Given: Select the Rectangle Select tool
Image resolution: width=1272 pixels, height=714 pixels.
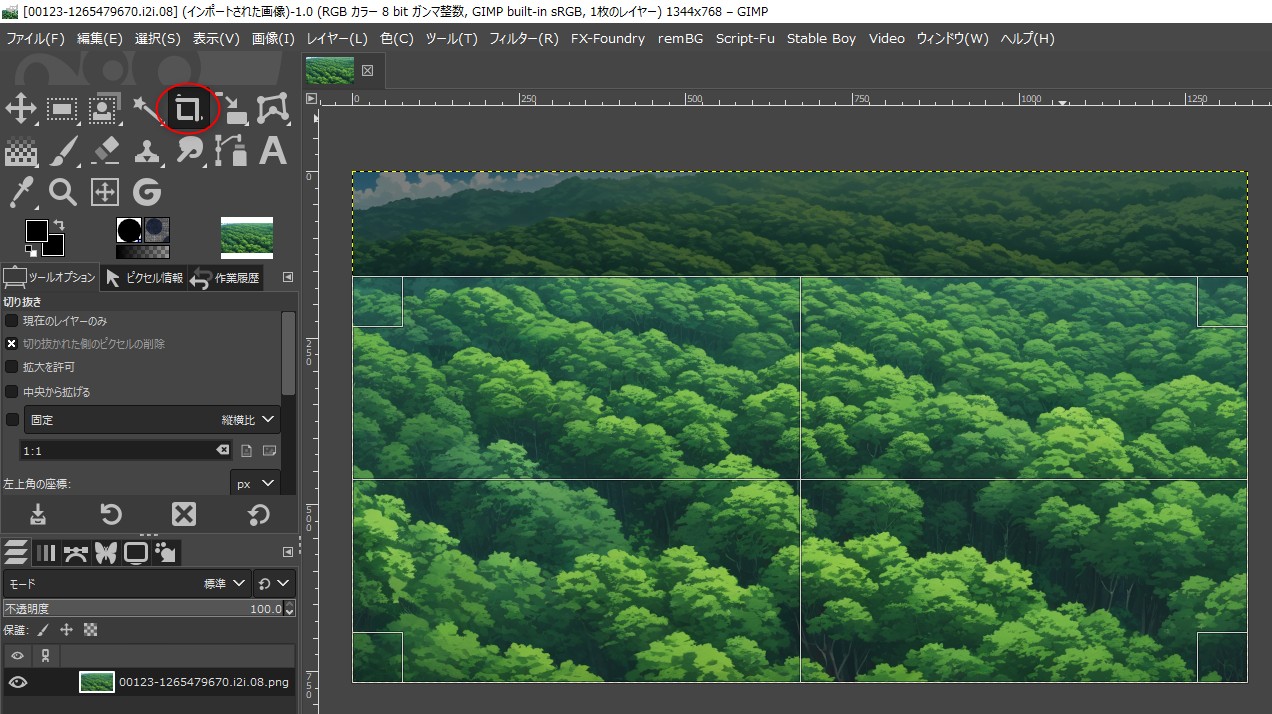Looking at the screenshot, I should point(62,109).
